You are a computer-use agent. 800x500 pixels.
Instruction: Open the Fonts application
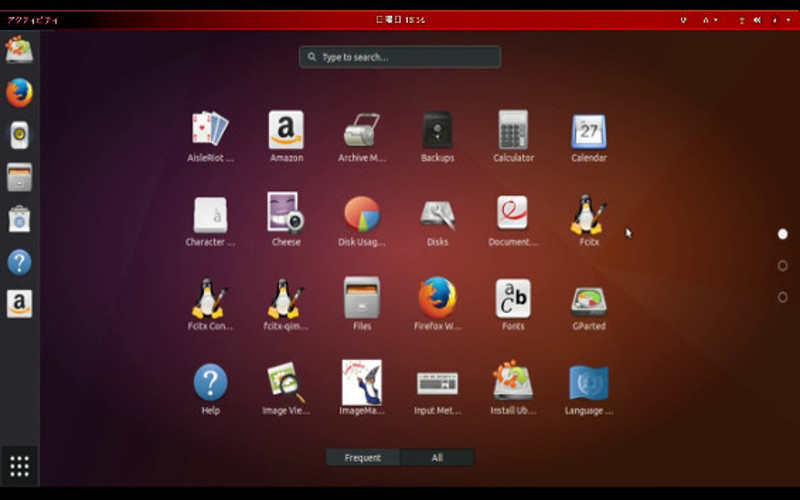513,305
